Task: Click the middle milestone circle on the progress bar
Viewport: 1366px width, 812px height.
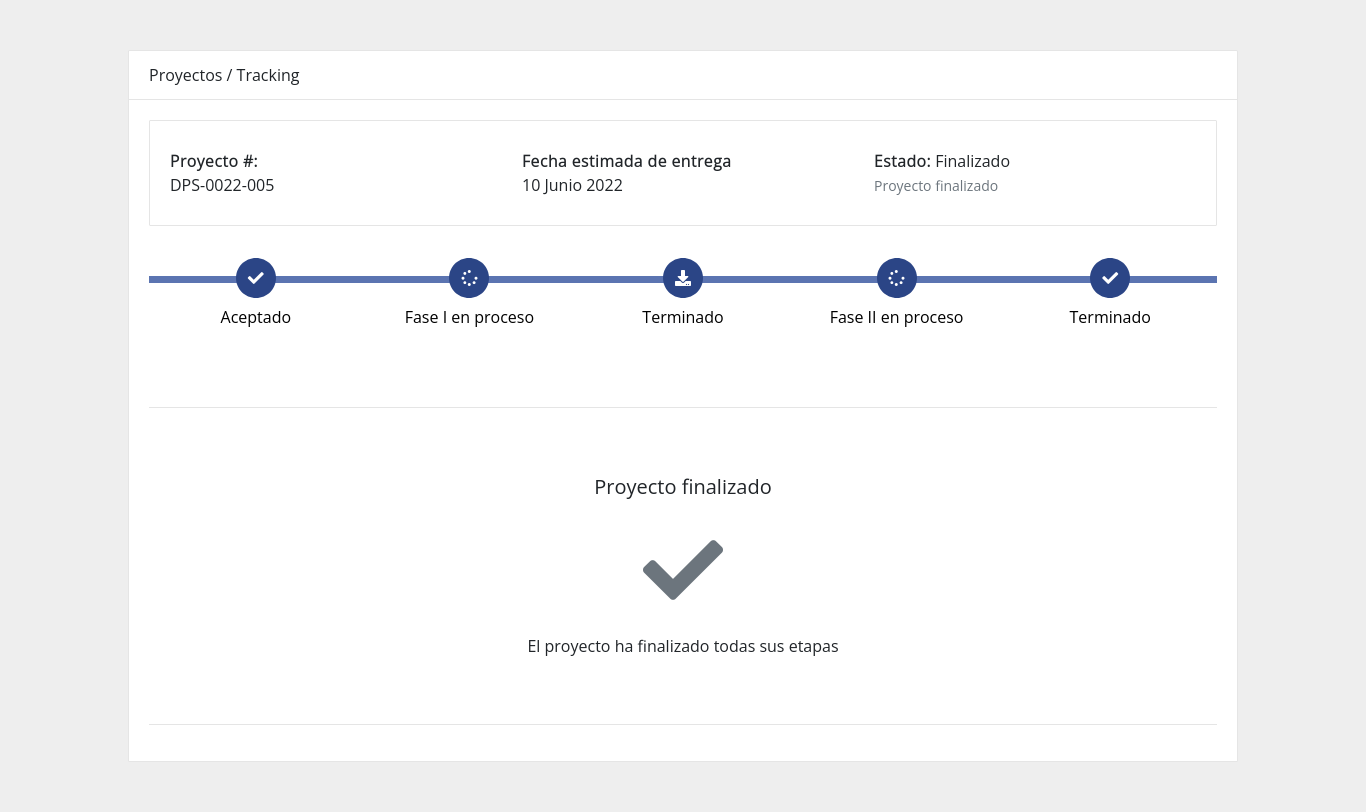Action: pyautogui.click(x=683, y=278)
